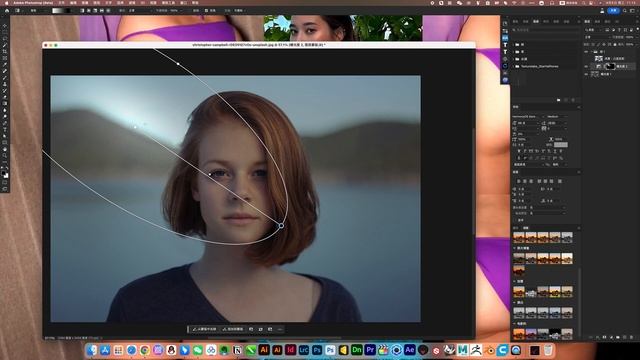Click the Create new layer icon in Layers panel

click(624, 337)
